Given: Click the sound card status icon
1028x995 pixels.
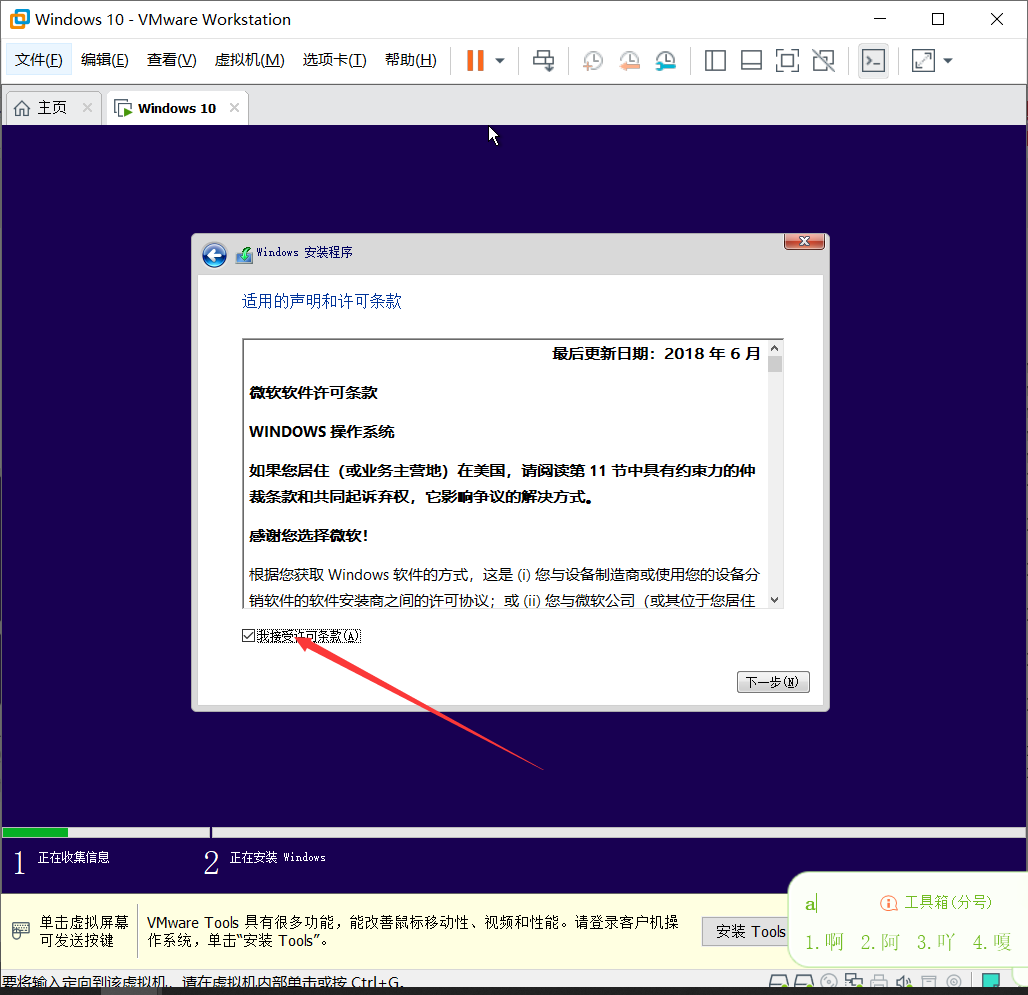Looking at the screenshot, I should (x=904, y=981).
